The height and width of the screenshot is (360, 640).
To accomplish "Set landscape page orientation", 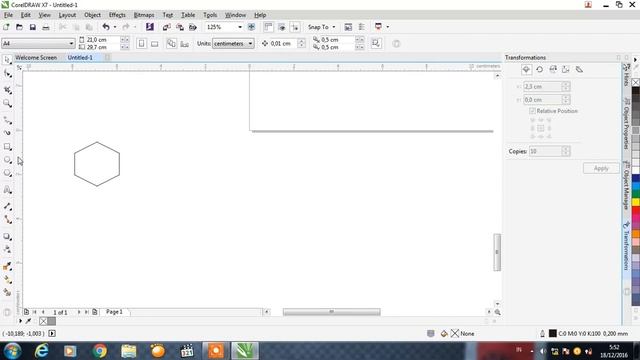I will pos(155,44).
